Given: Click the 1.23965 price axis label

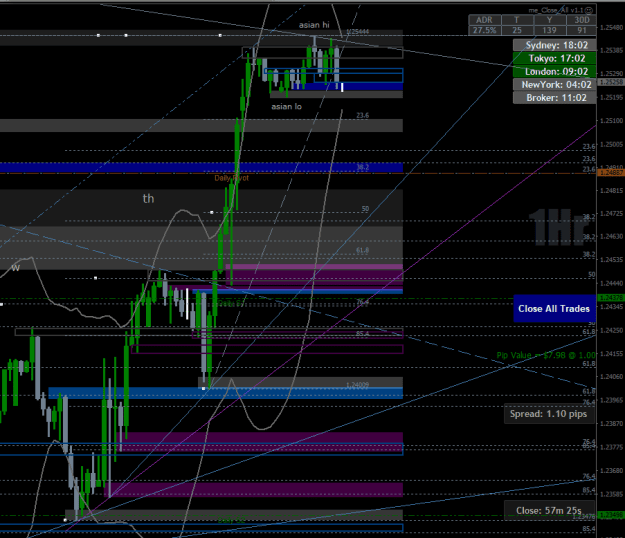Looking at the screenshot, I should (x=611, y=400).
